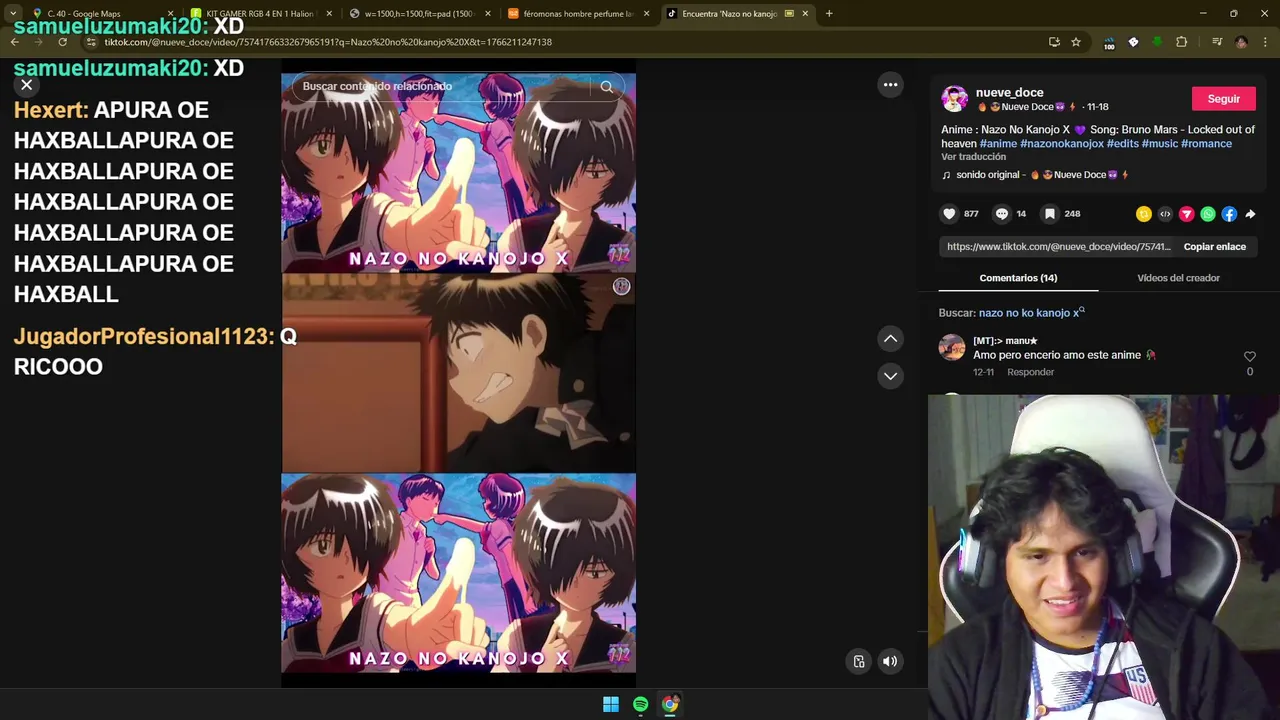Close the Google Maps tab
The height and width of the screenshot is (720, 1280).
point(169,14)
